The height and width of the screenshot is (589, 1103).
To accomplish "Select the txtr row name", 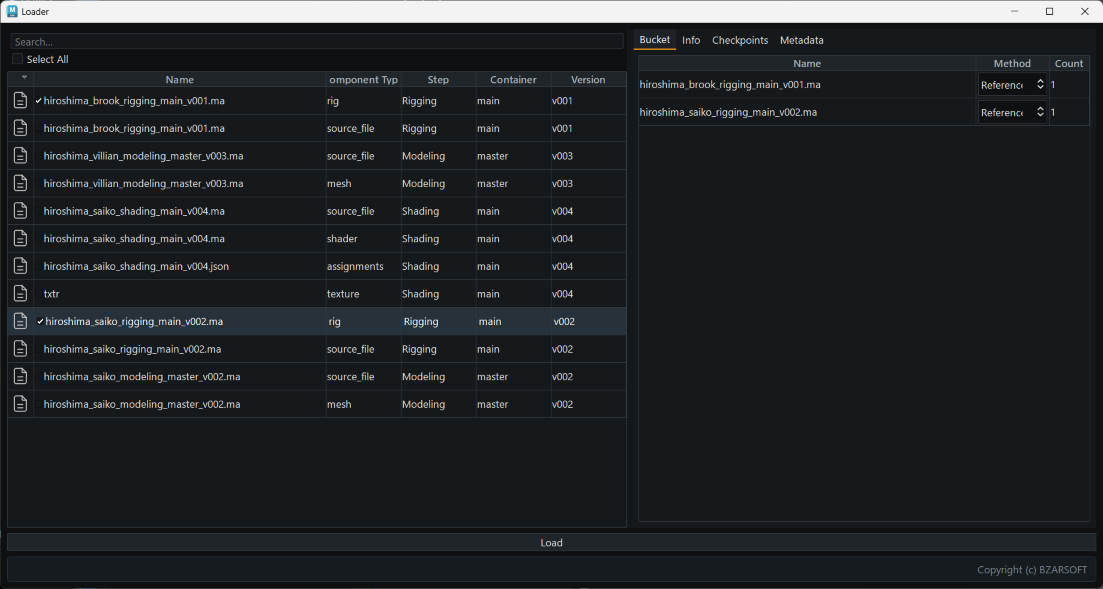I will 51,293.
